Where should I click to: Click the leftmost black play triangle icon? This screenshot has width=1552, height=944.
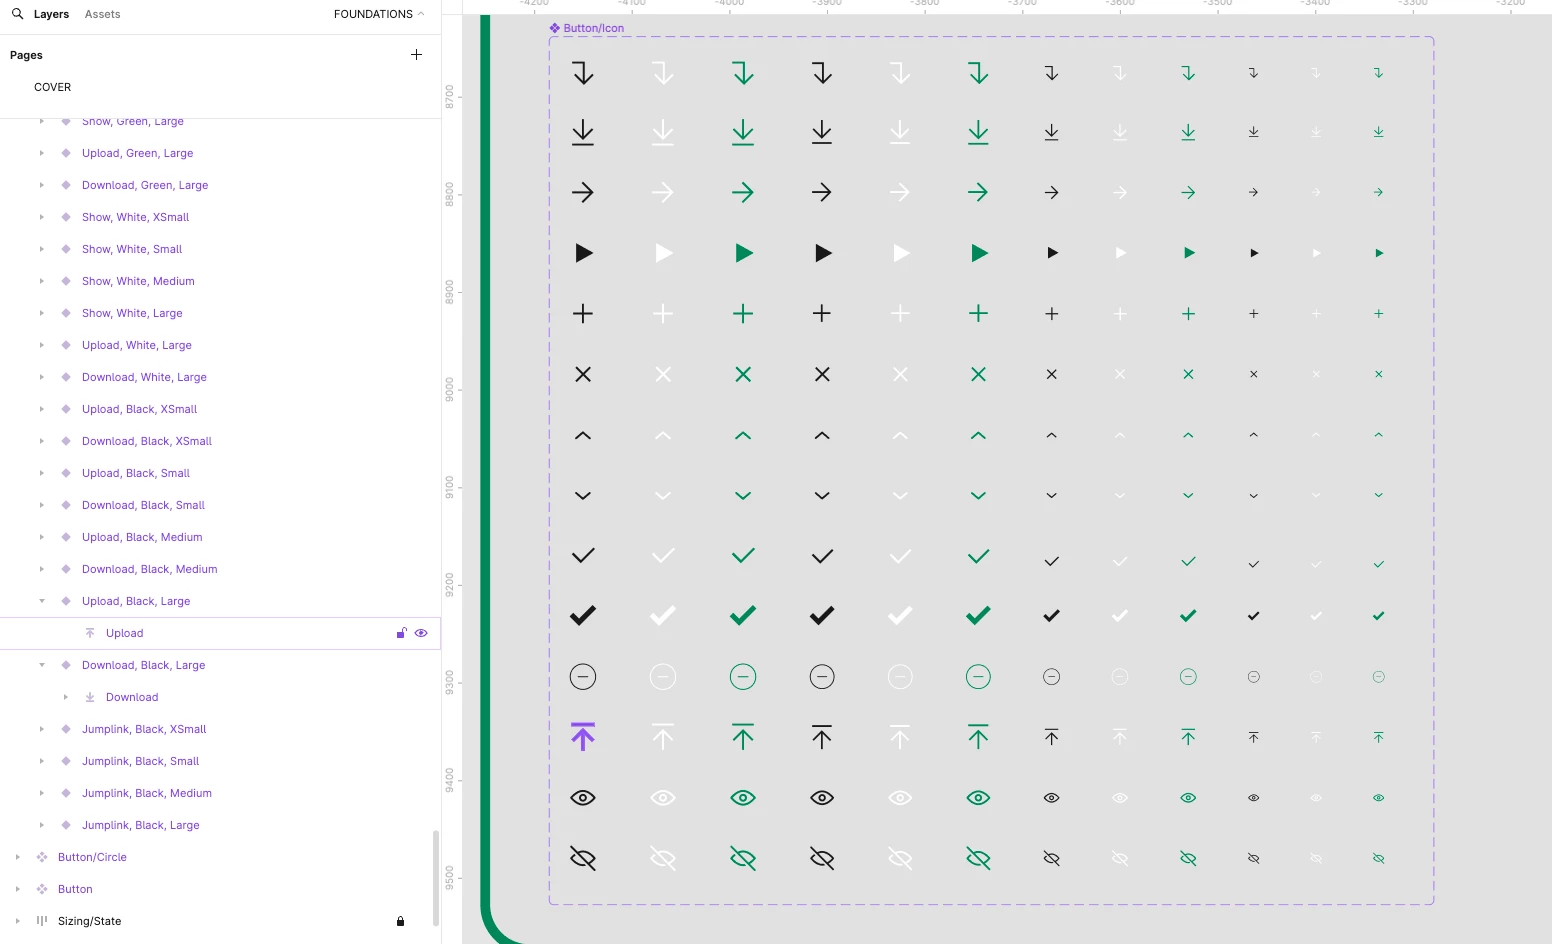click(584, 253)
